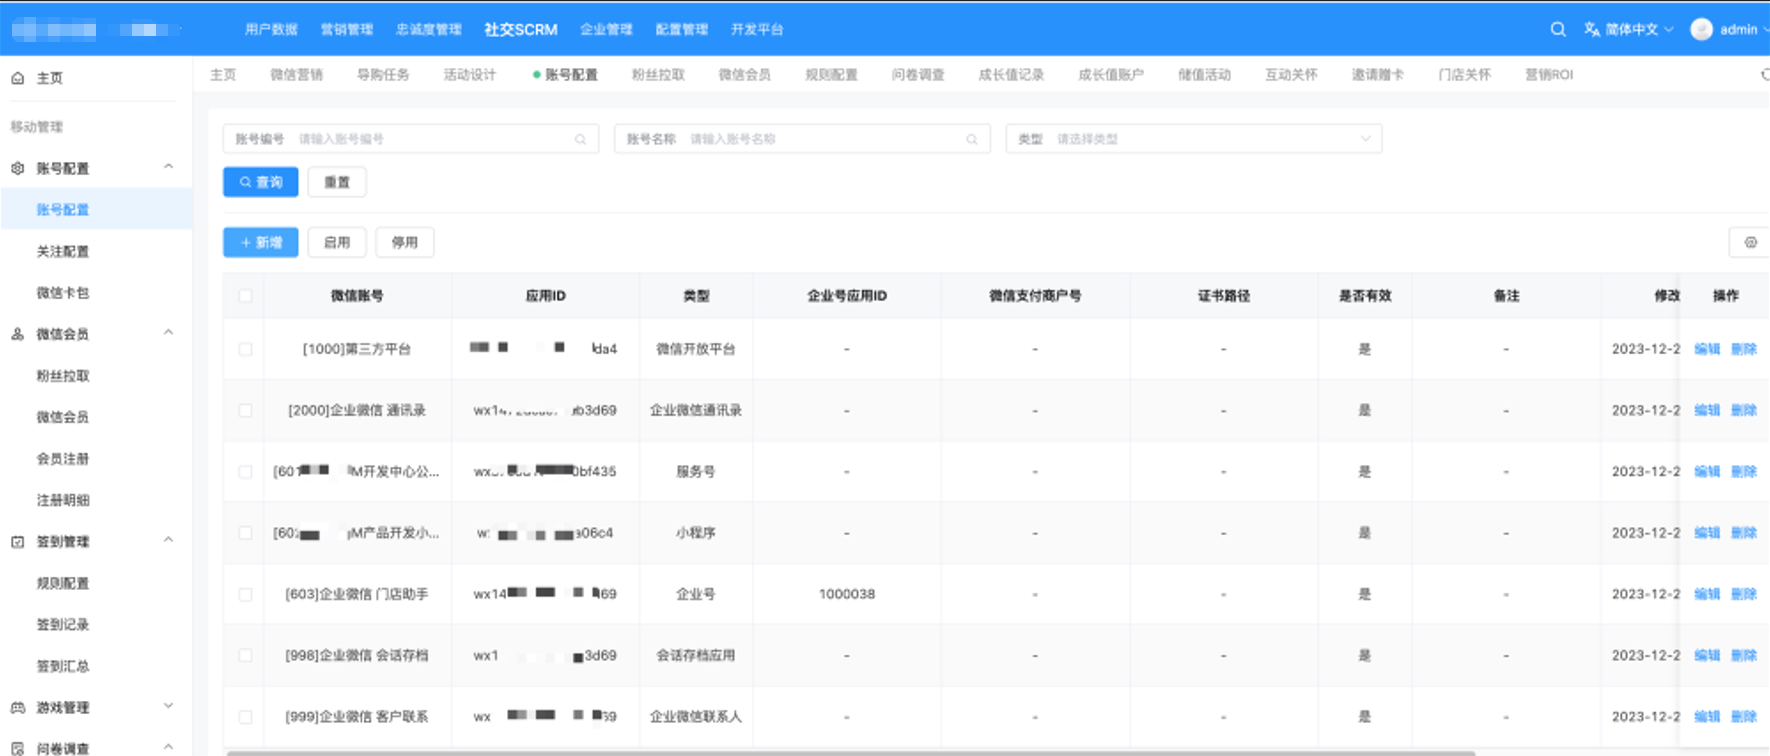
Task: Check the [603]企业微信 门店助手 row checkbox
Action: (x=246, y=594)
